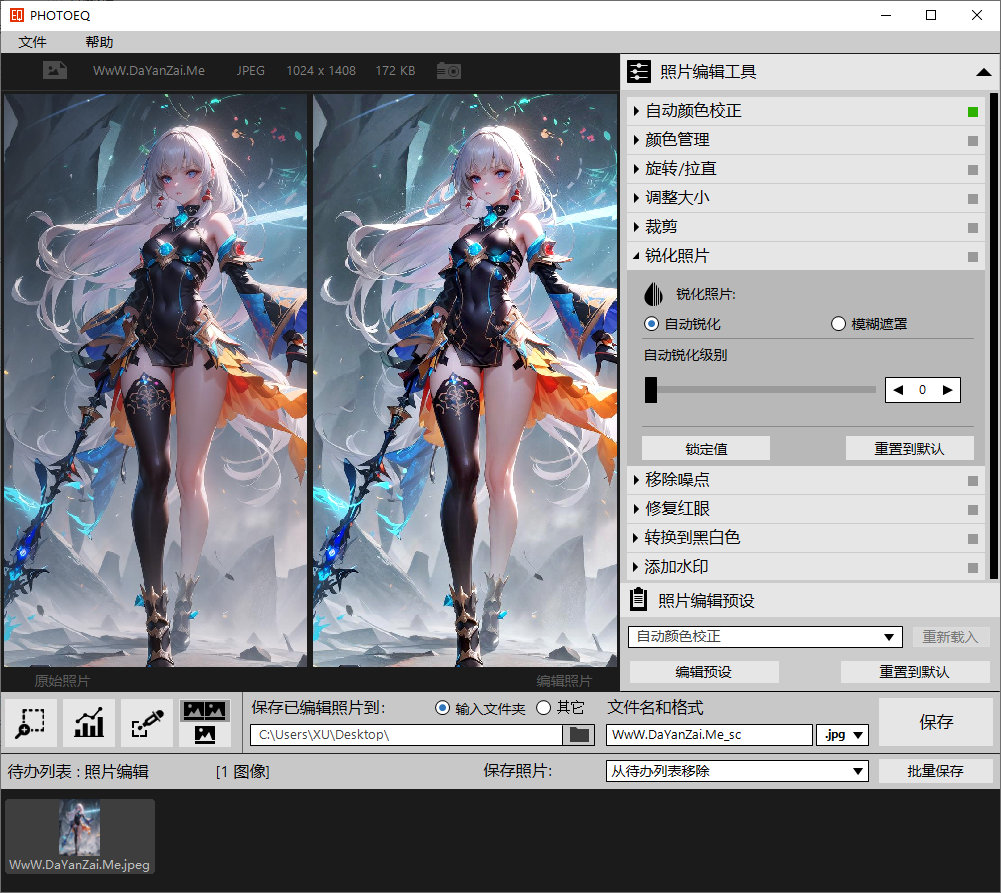Click 重置到默认 in sharpen section
The height and width of the screenshot is (893, 1001).
909,449
